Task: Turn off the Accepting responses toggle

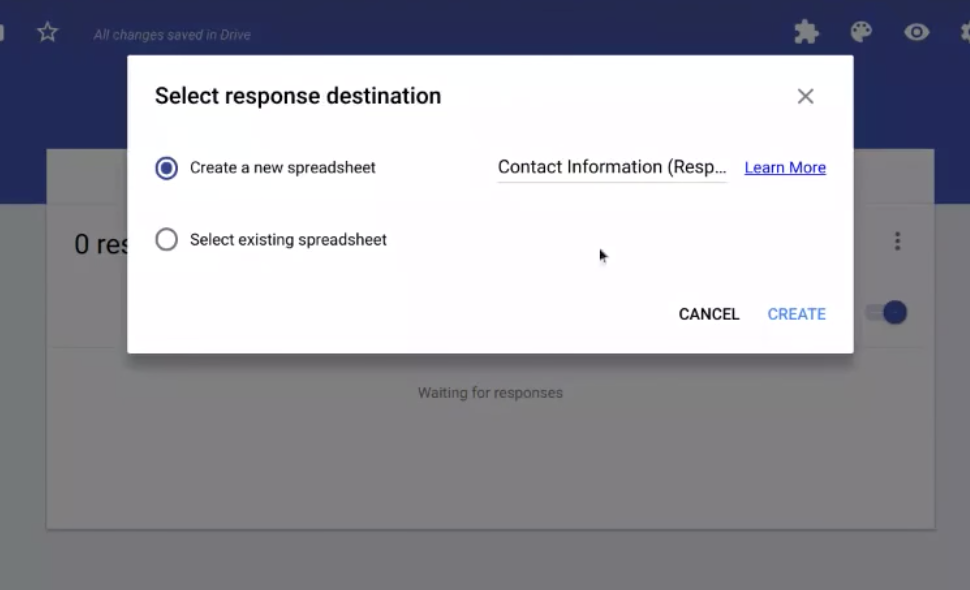Action: coord(885,312)
